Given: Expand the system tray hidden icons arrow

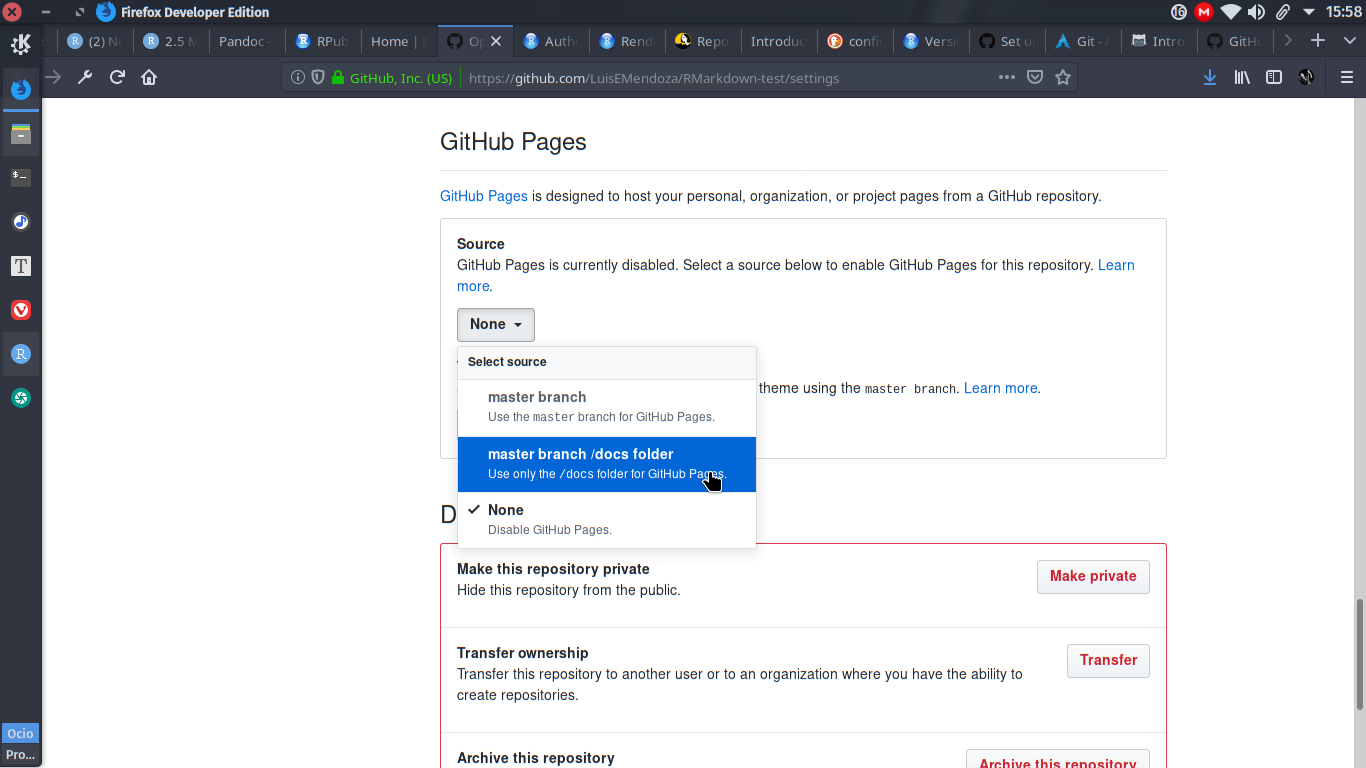Looking at the screenshot, I should 1308,12.
